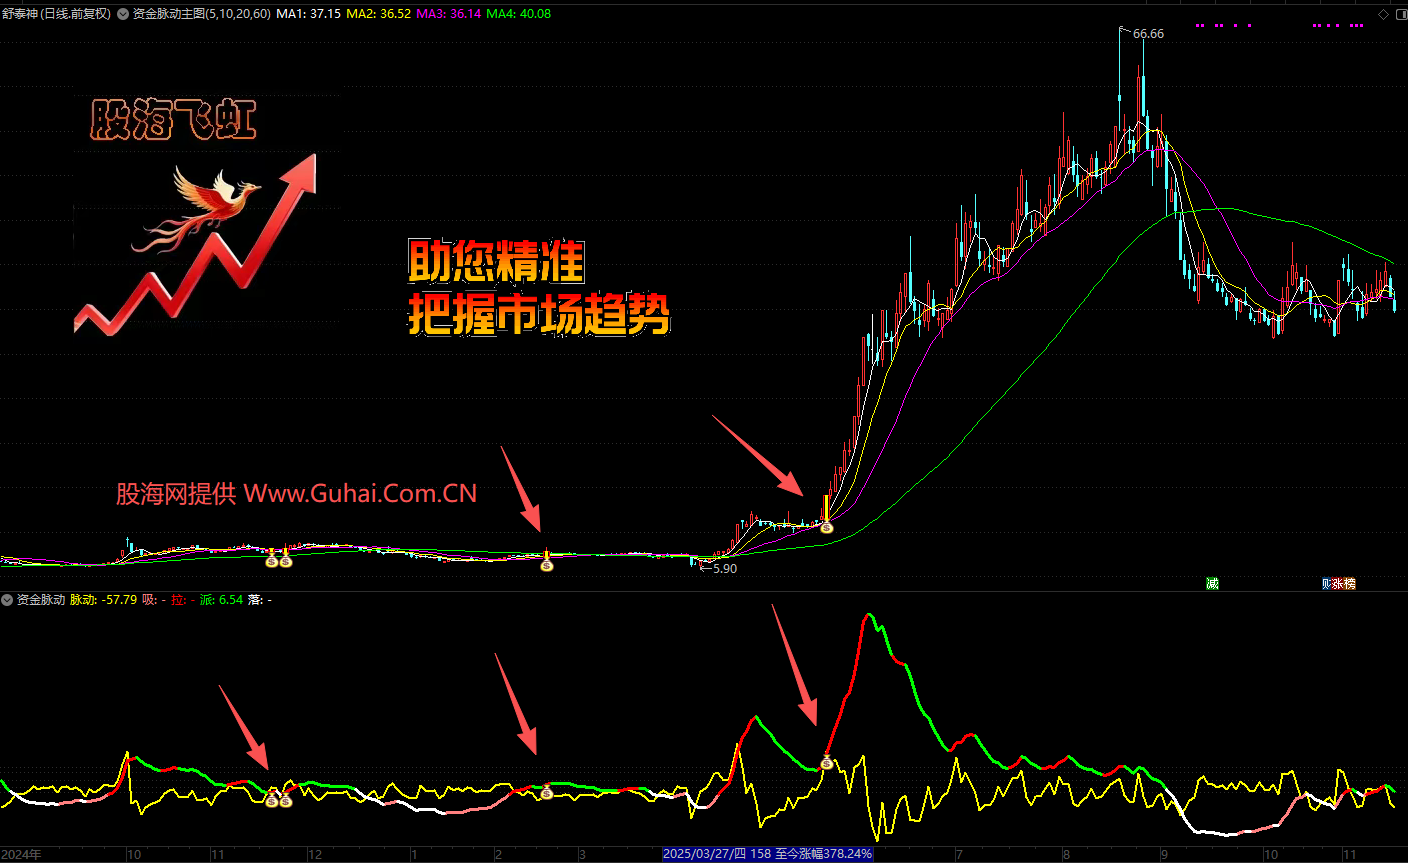Click the 减 event flag on main chart

pyautogui.click(x=1212, y=583)
